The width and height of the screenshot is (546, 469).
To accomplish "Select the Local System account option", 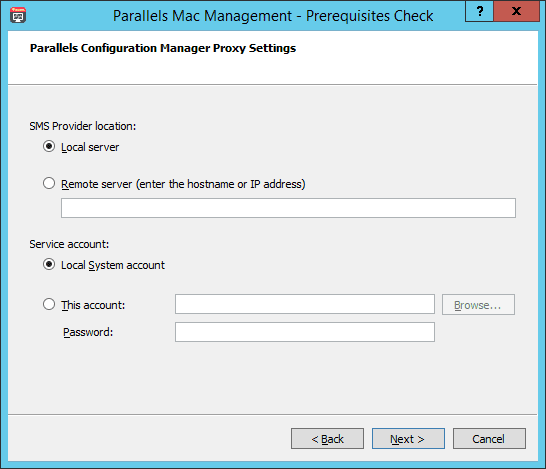I will click(49, 264).
